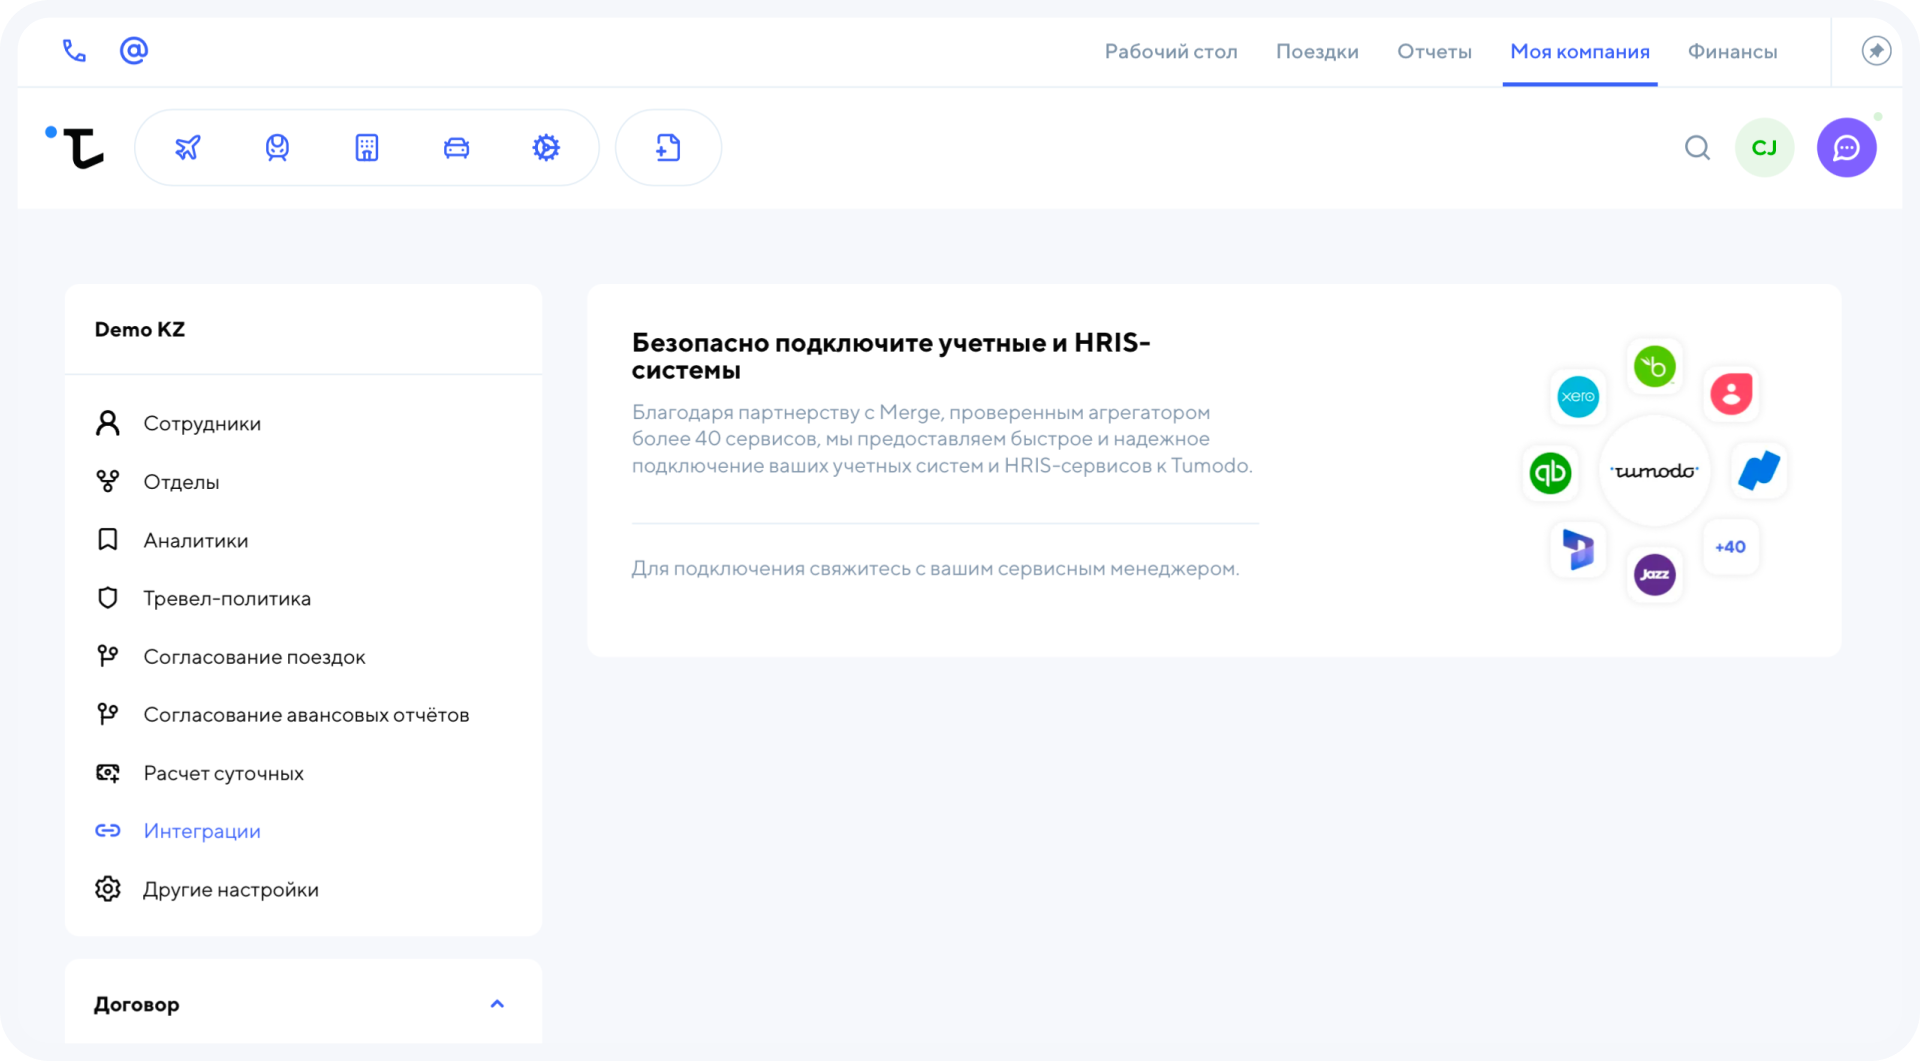The height and width of the screenshot is (1061, 1920).
Task: Click the +40 services badge
Action: tap(1730, 547)
